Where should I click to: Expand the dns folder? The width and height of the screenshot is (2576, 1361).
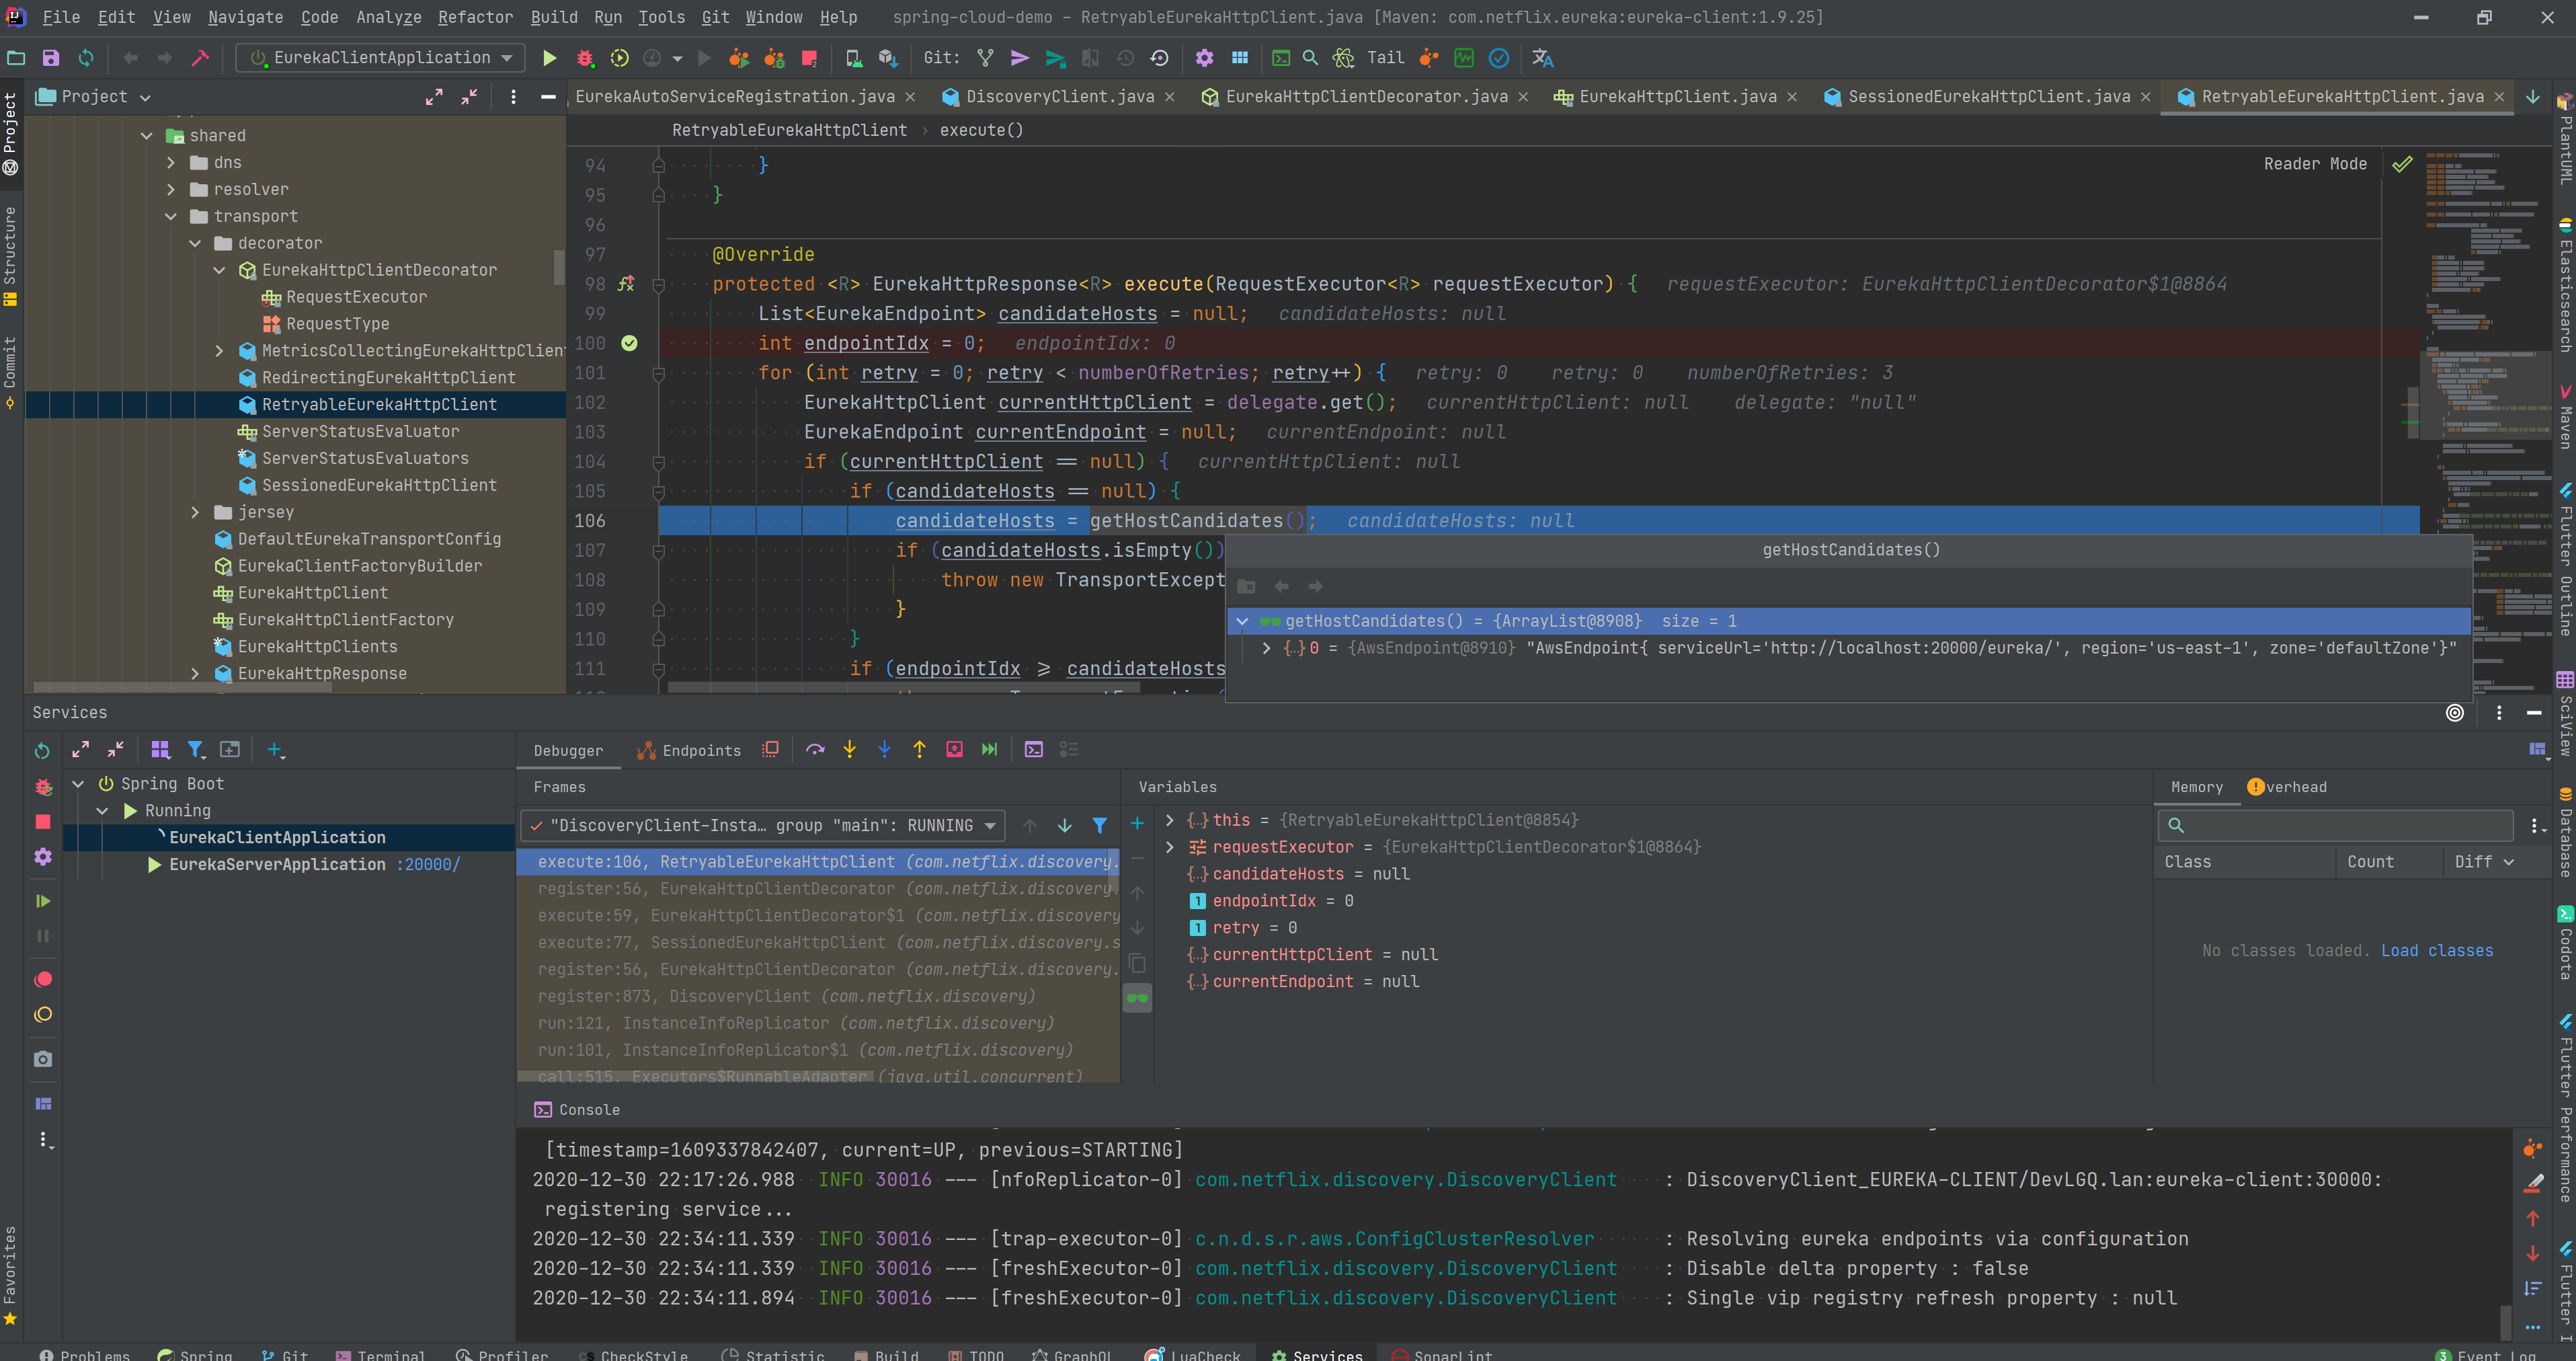pyautogui.click(x=171, y=162)
